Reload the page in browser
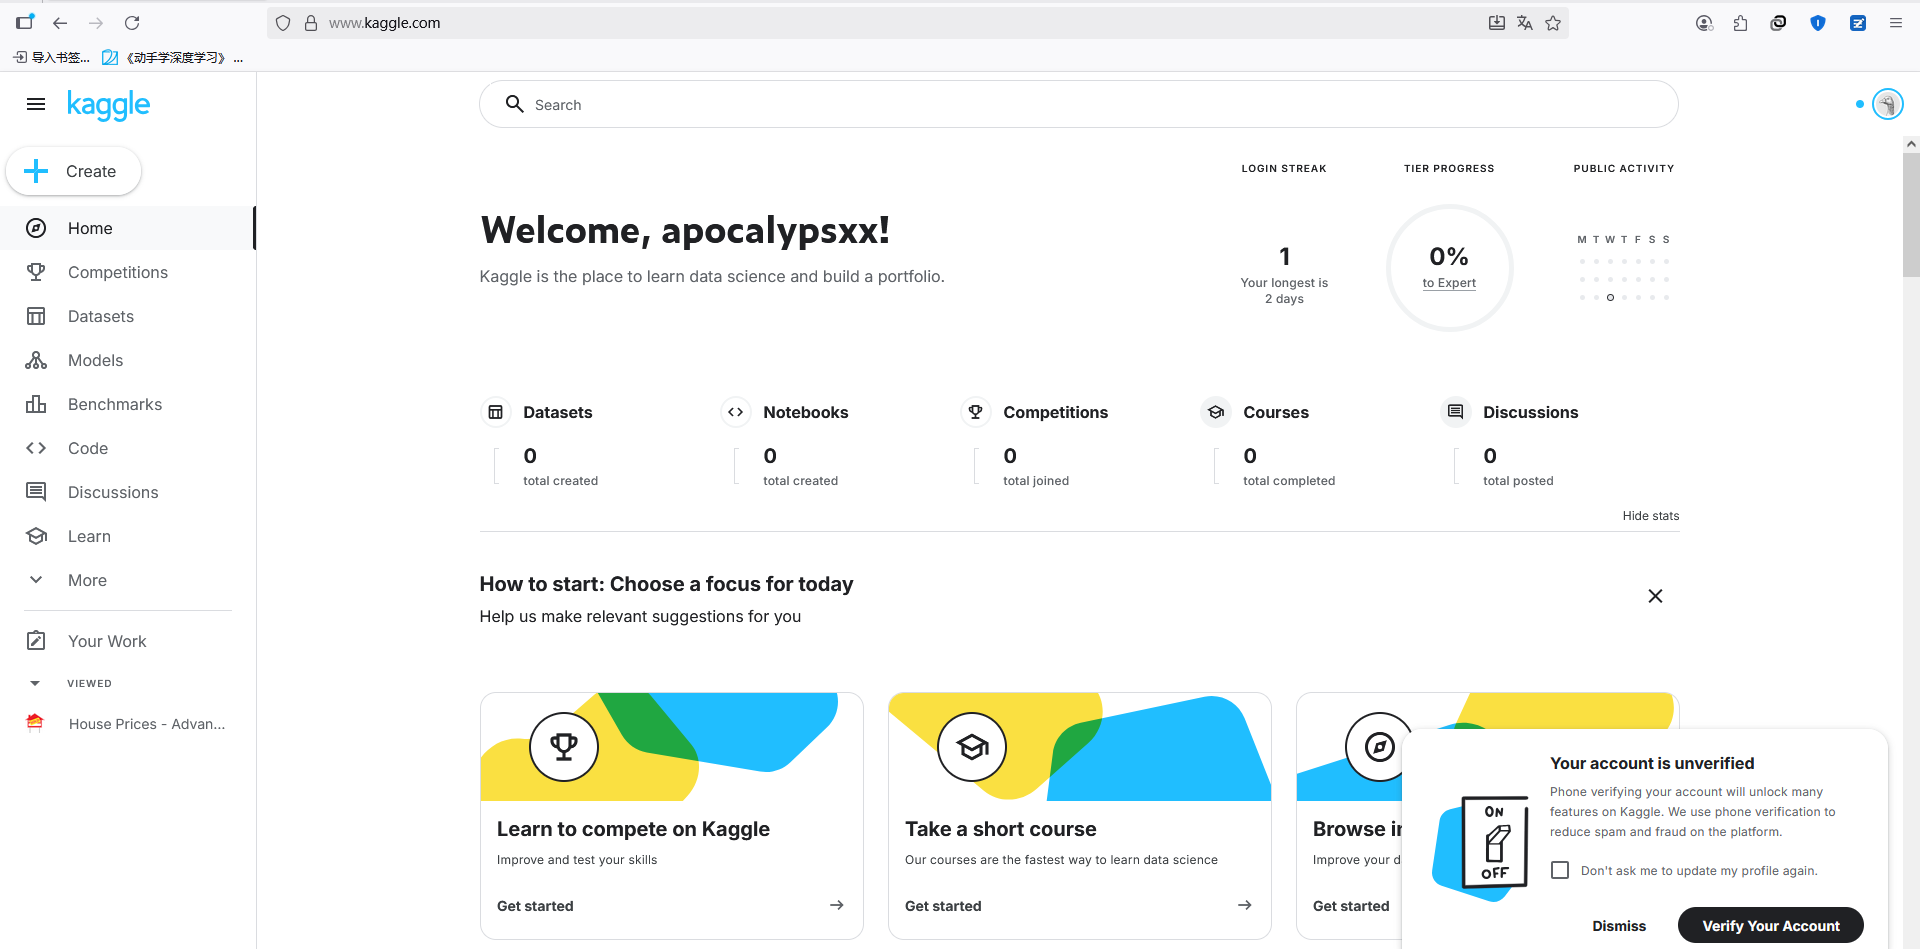This screenshot has width=1920, height=949. (132, 23)
